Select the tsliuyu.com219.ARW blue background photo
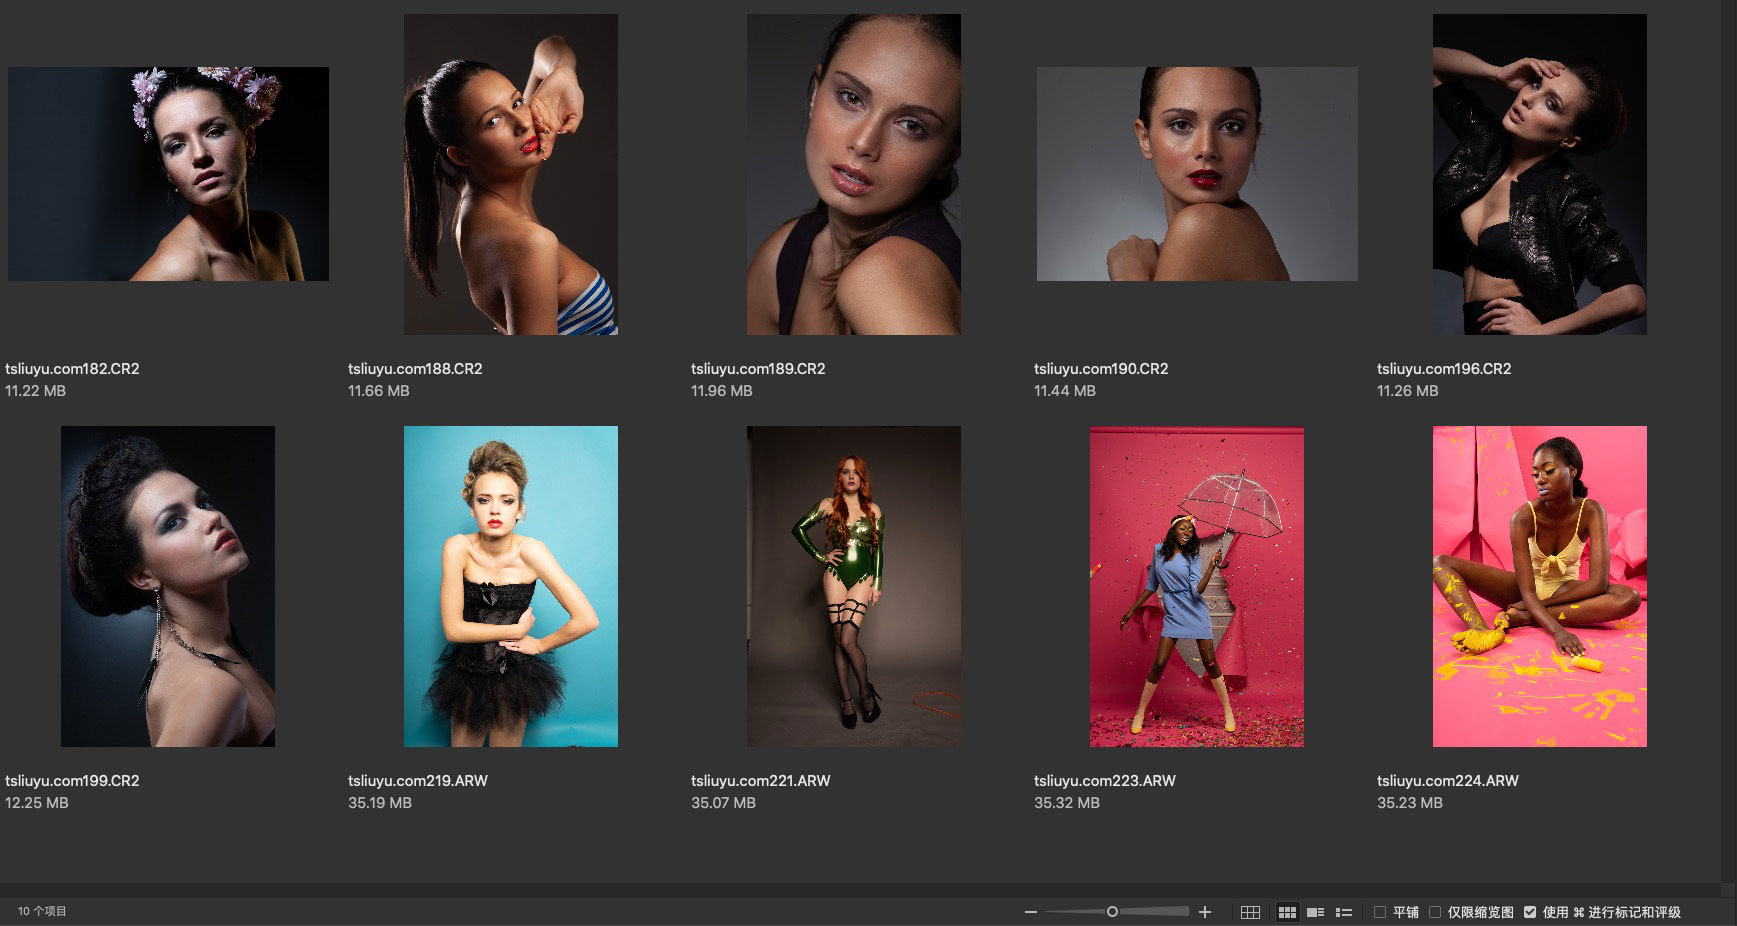This screenshot has width=1737, height=926. 510,586
